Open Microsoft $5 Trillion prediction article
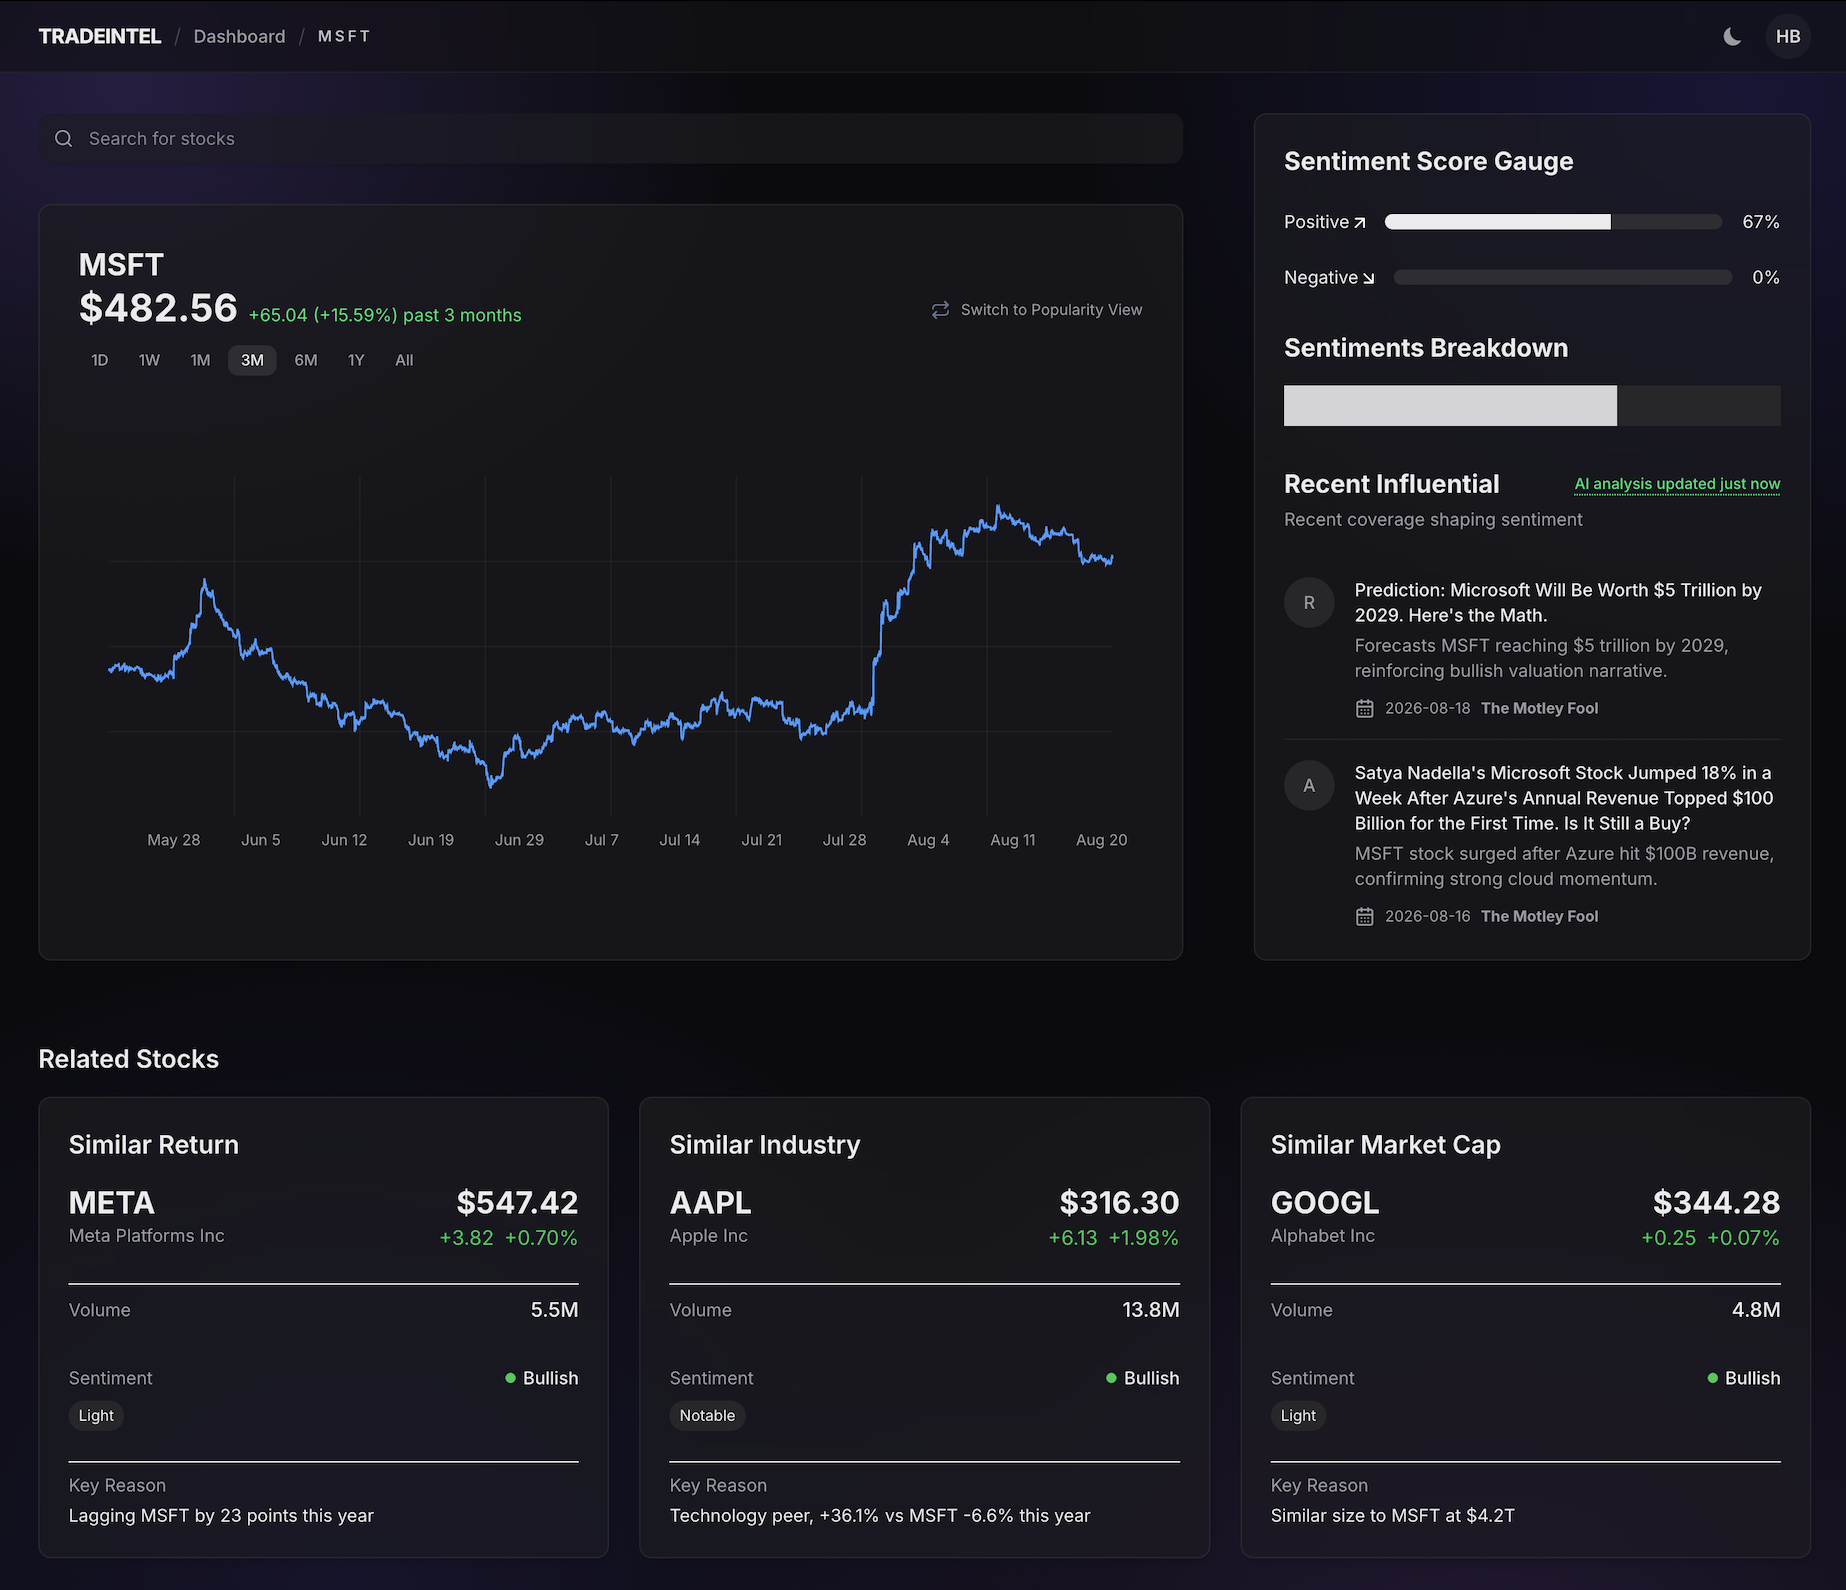The height and width of the screenshot is (1590, 1846). click(x=1558, y=603)
